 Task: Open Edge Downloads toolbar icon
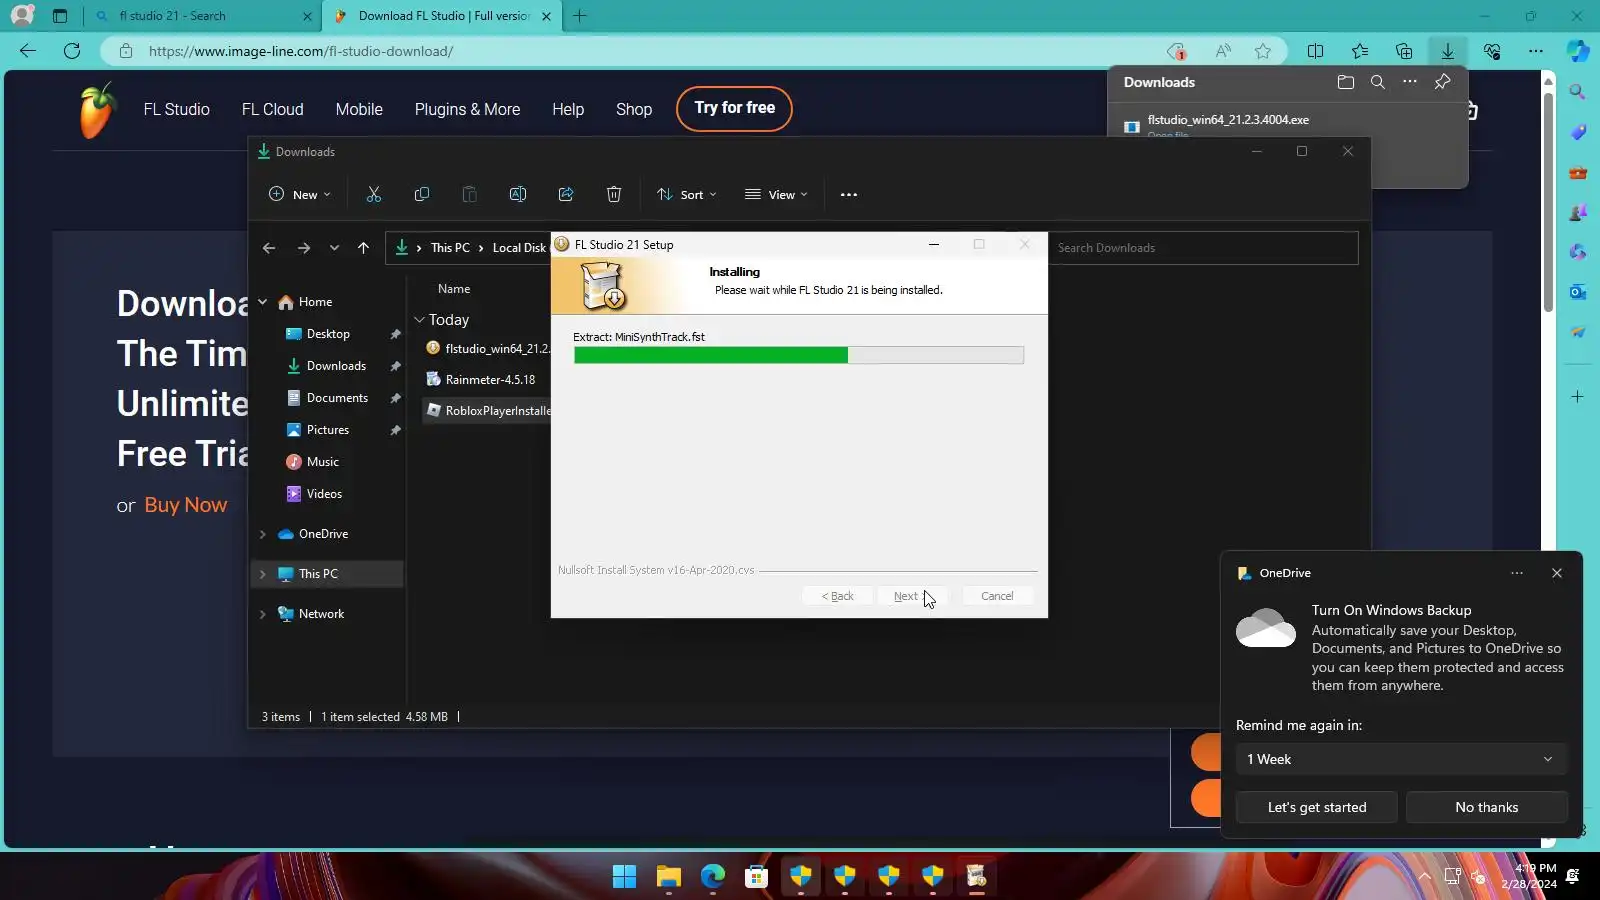[x=1447, y=51]
